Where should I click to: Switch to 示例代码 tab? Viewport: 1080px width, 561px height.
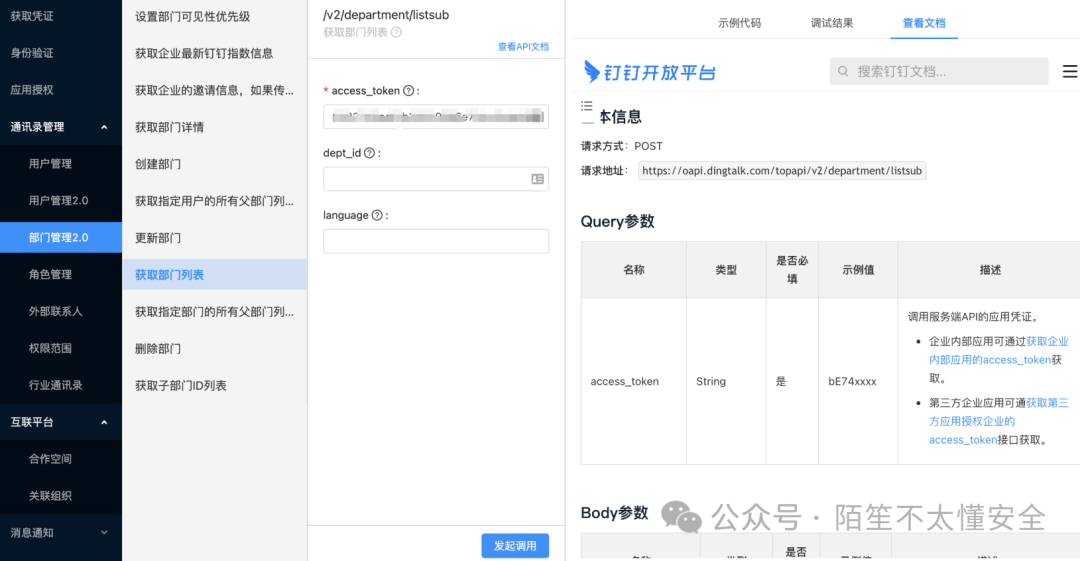point(739,23)
